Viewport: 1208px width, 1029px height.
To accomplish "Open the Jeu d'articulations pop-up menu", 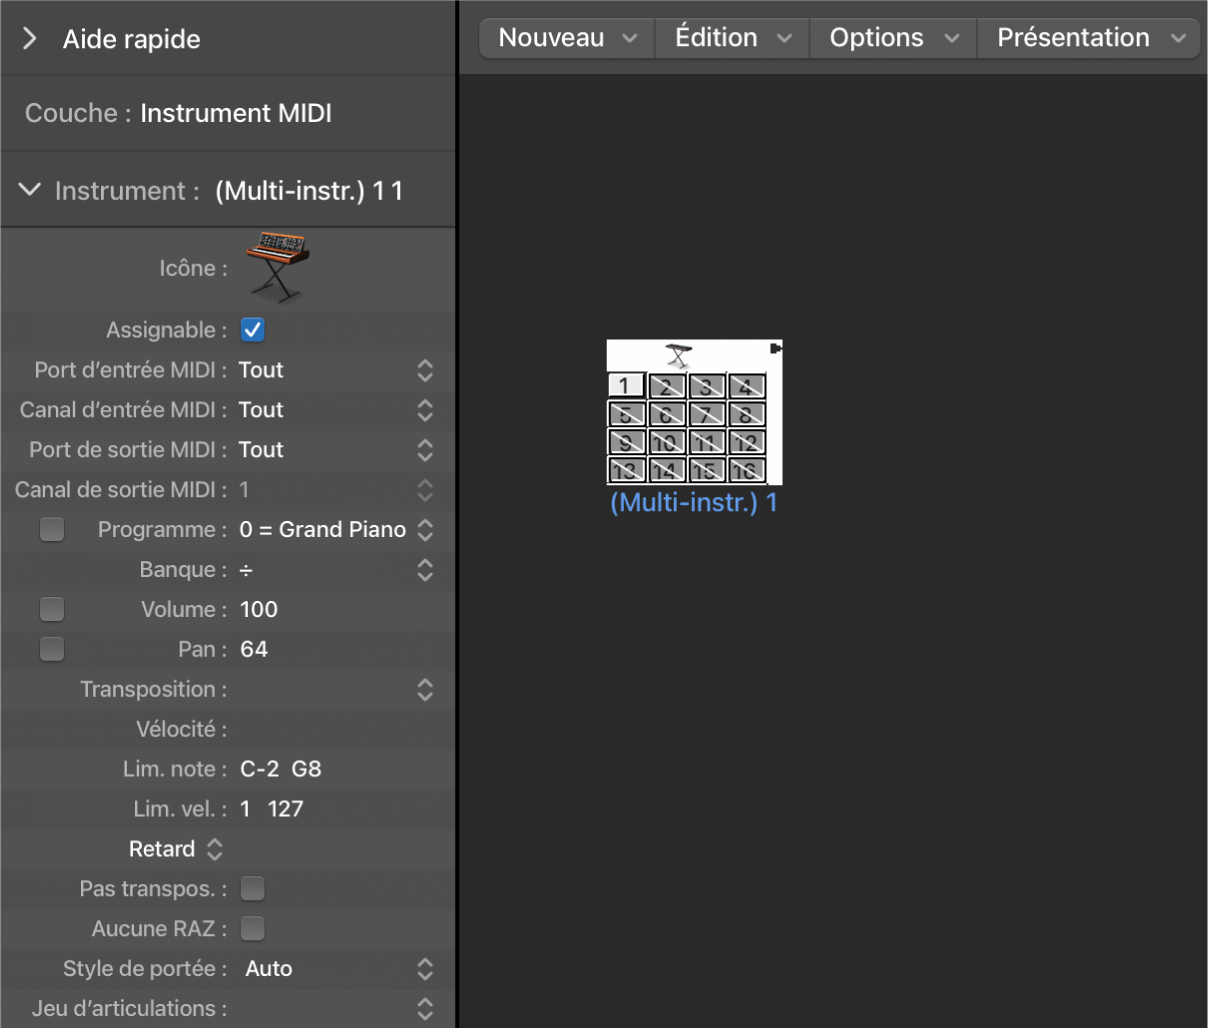I will (x=338, y=1008).
